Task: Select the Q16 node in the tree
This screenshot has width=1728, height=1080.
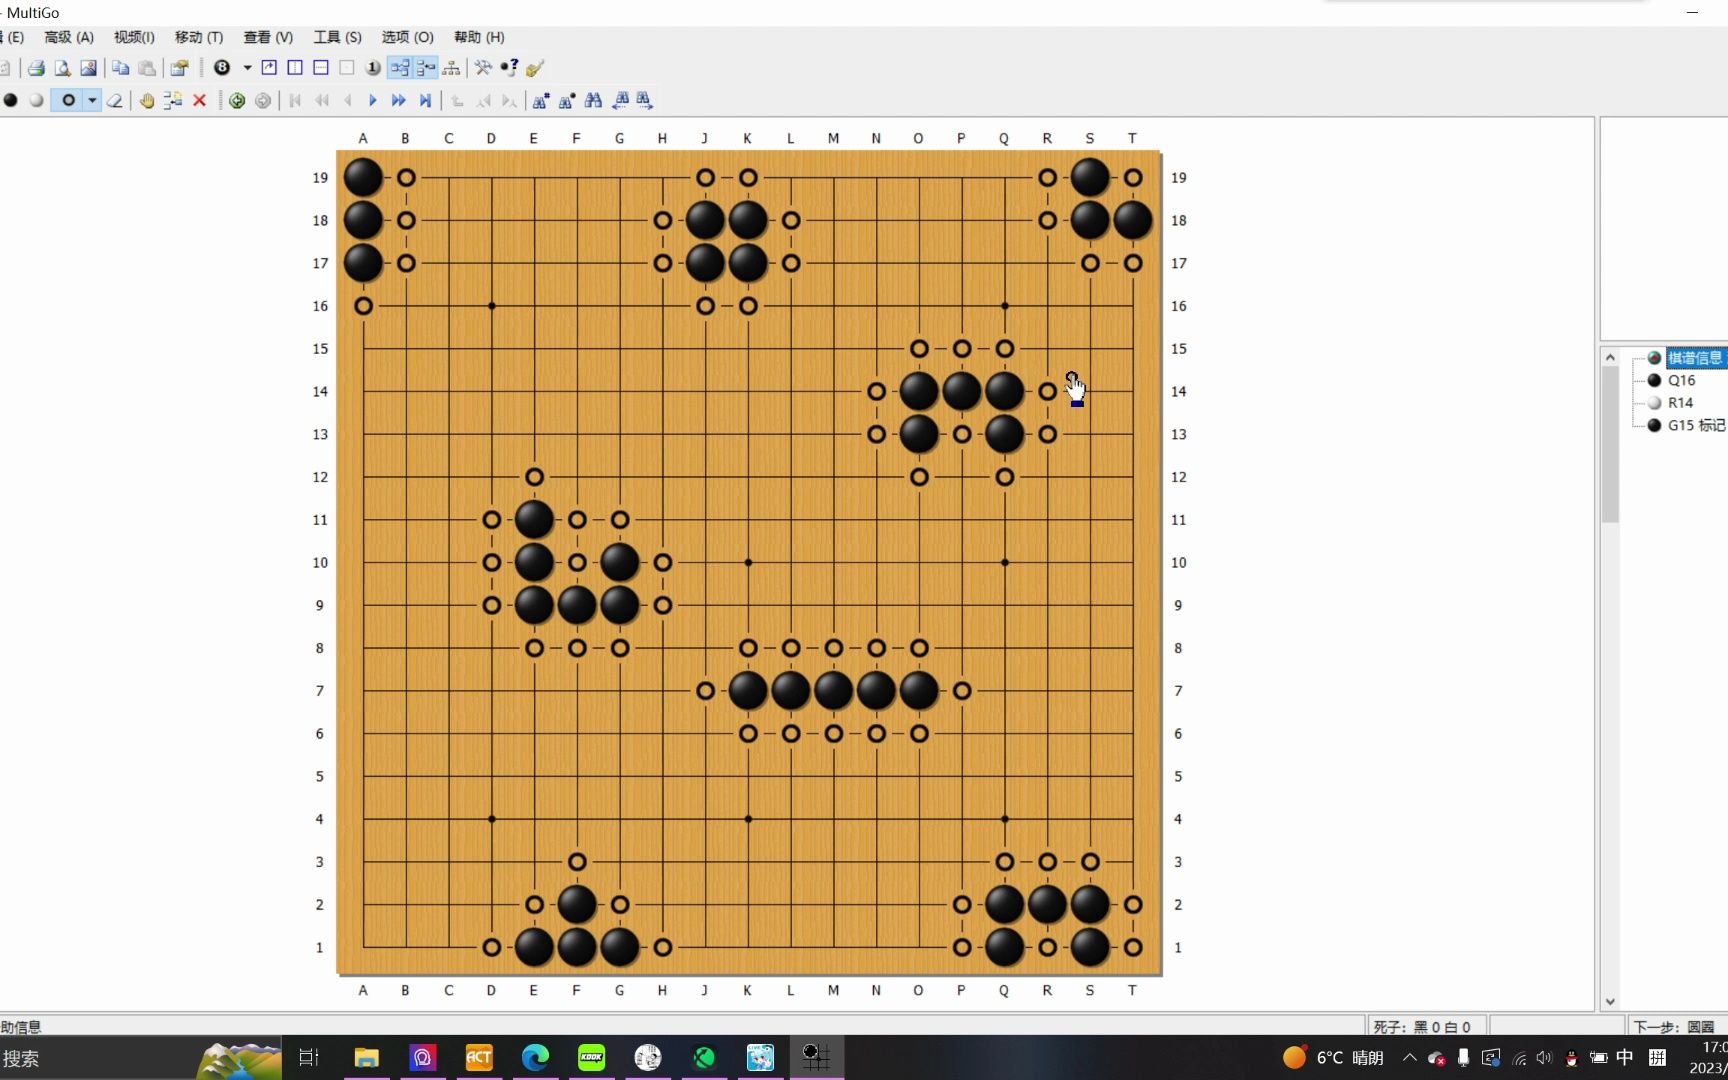Action: click(1683, 380)
